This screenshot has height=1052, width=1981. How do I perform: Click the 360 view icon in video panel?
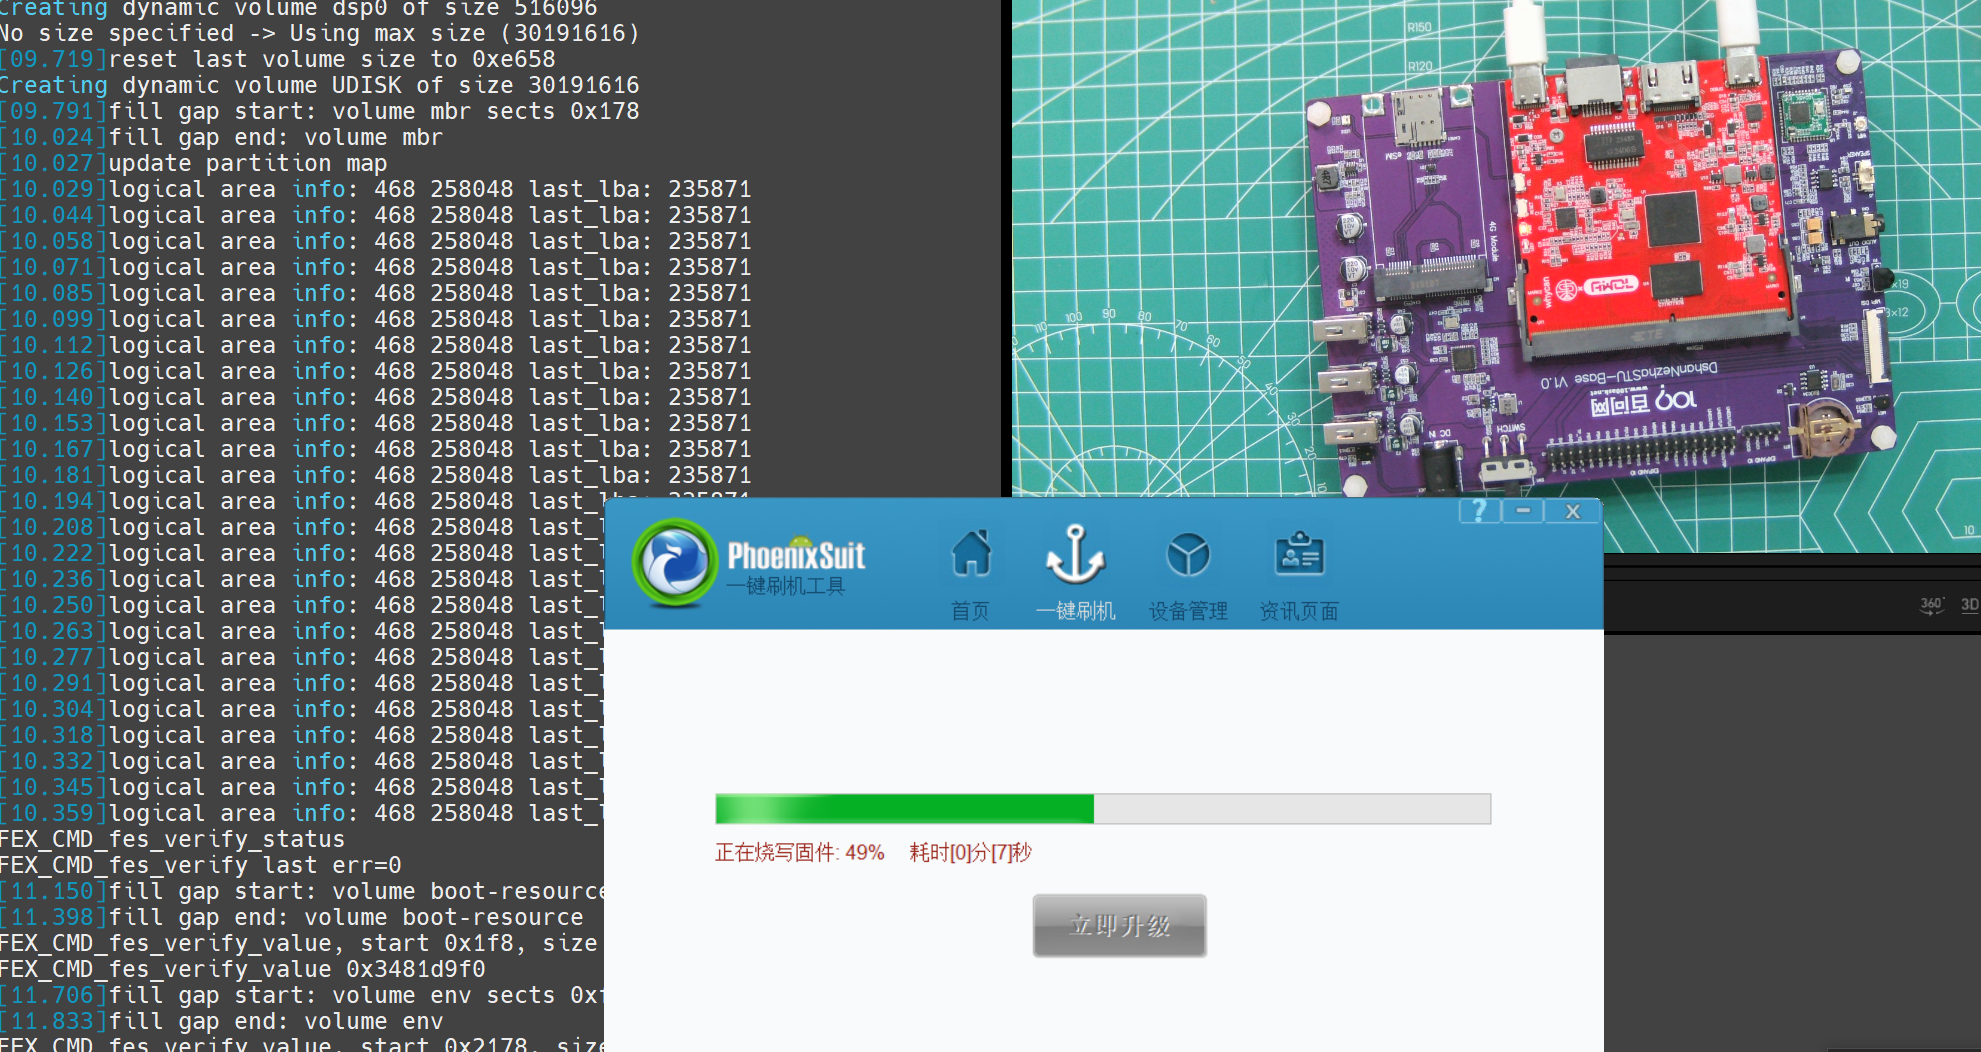point(1931,605)
